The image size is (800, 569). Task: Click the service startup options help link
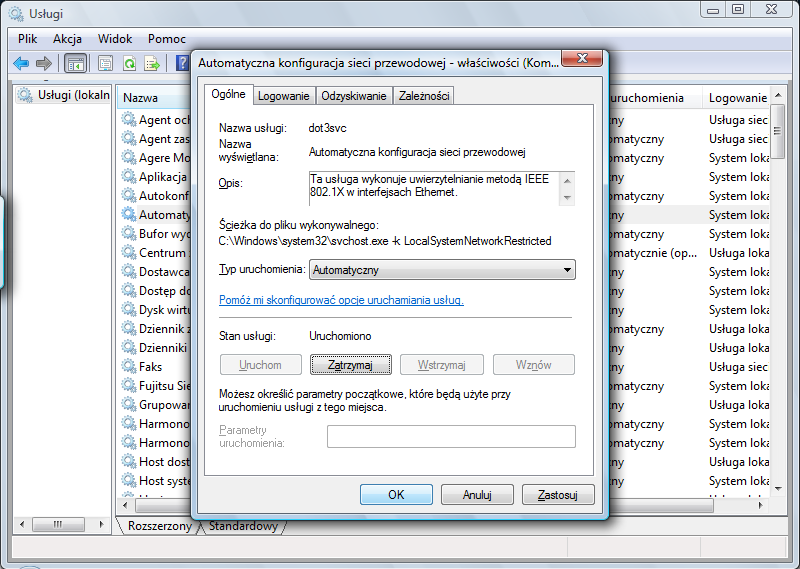point(341,300)
